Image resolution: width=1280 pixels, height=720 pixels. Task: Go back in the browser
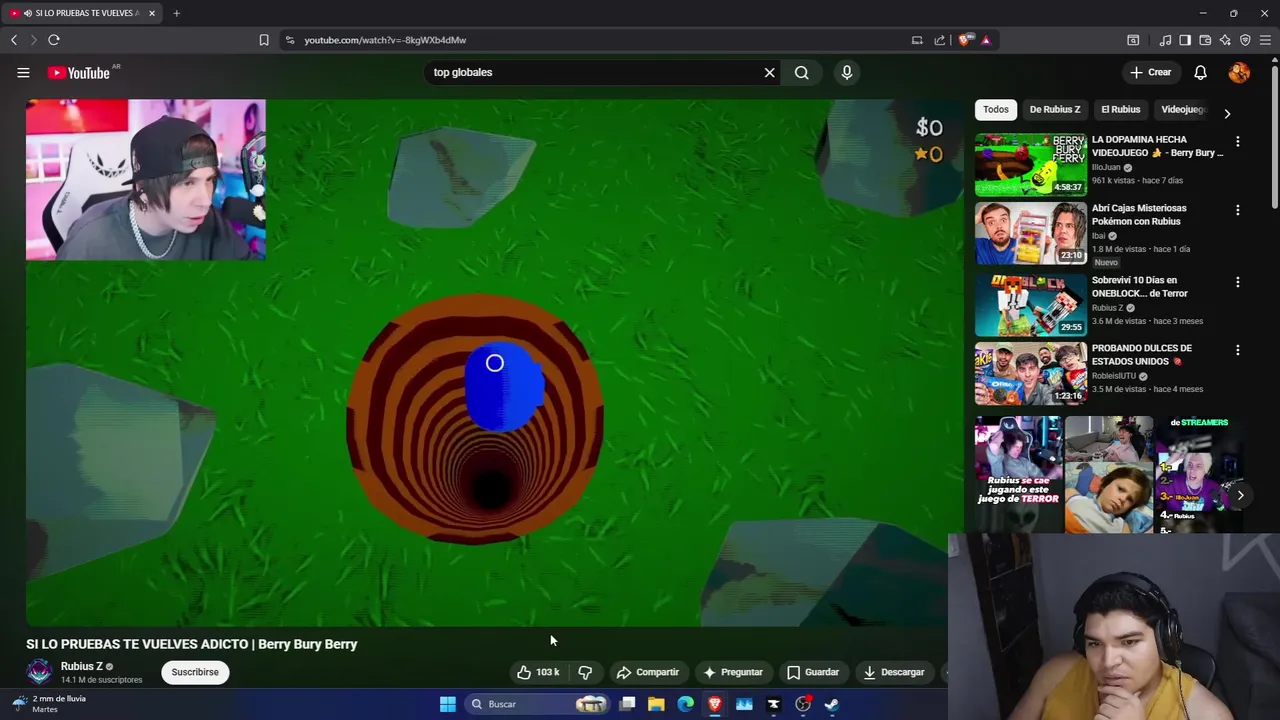tap(14, 40)
